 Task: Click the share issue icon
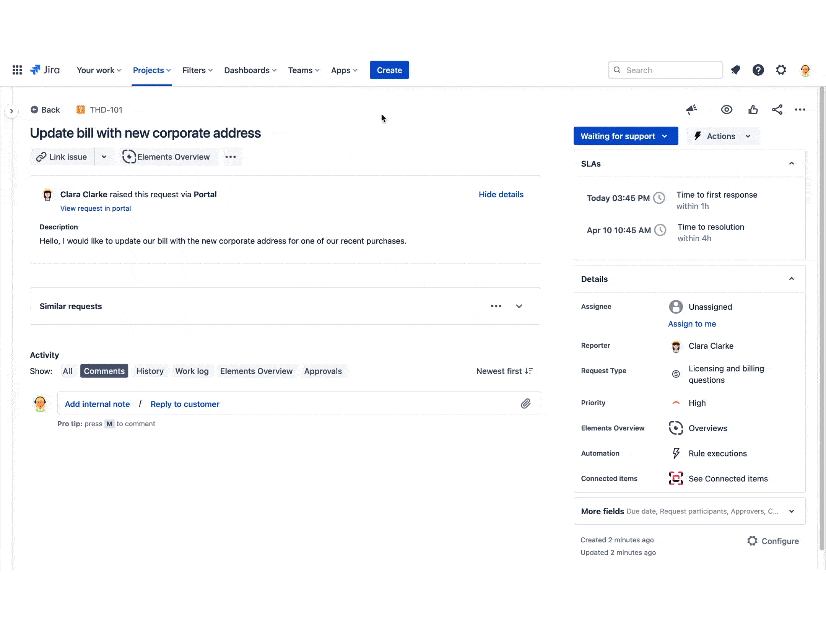777,110
